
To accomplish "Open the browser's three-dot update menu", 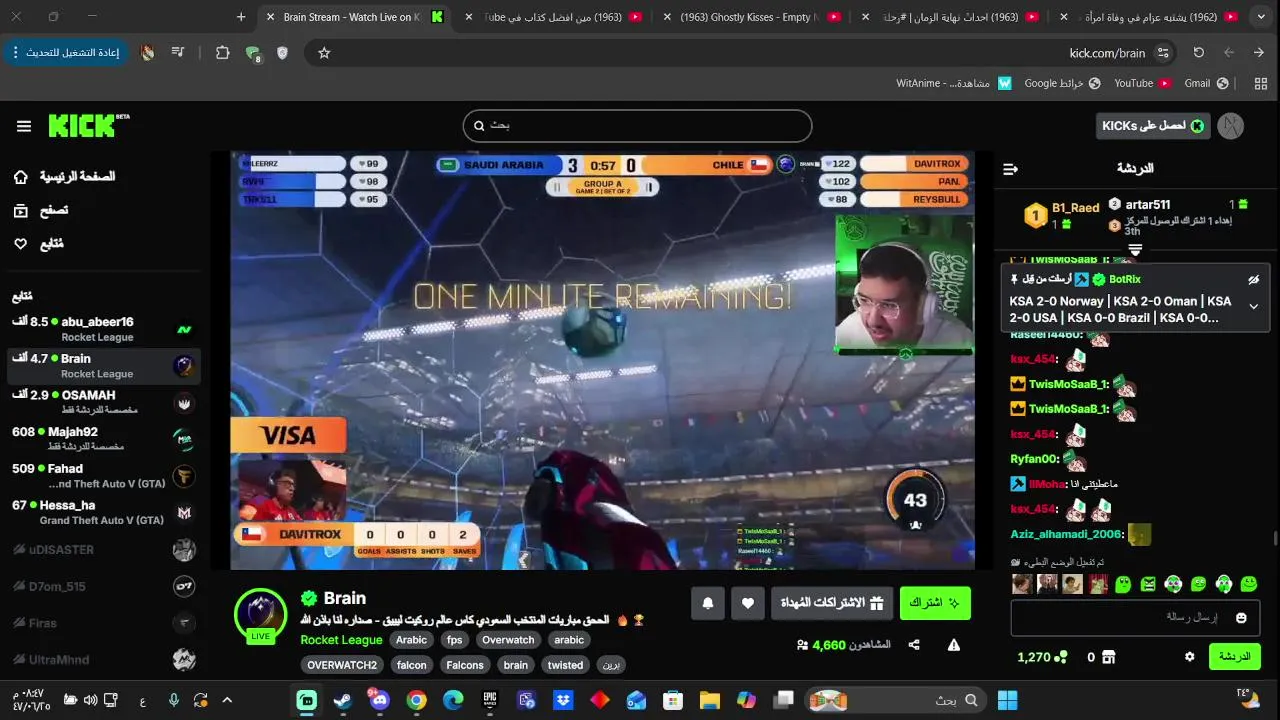I will (x=66, y=53).
